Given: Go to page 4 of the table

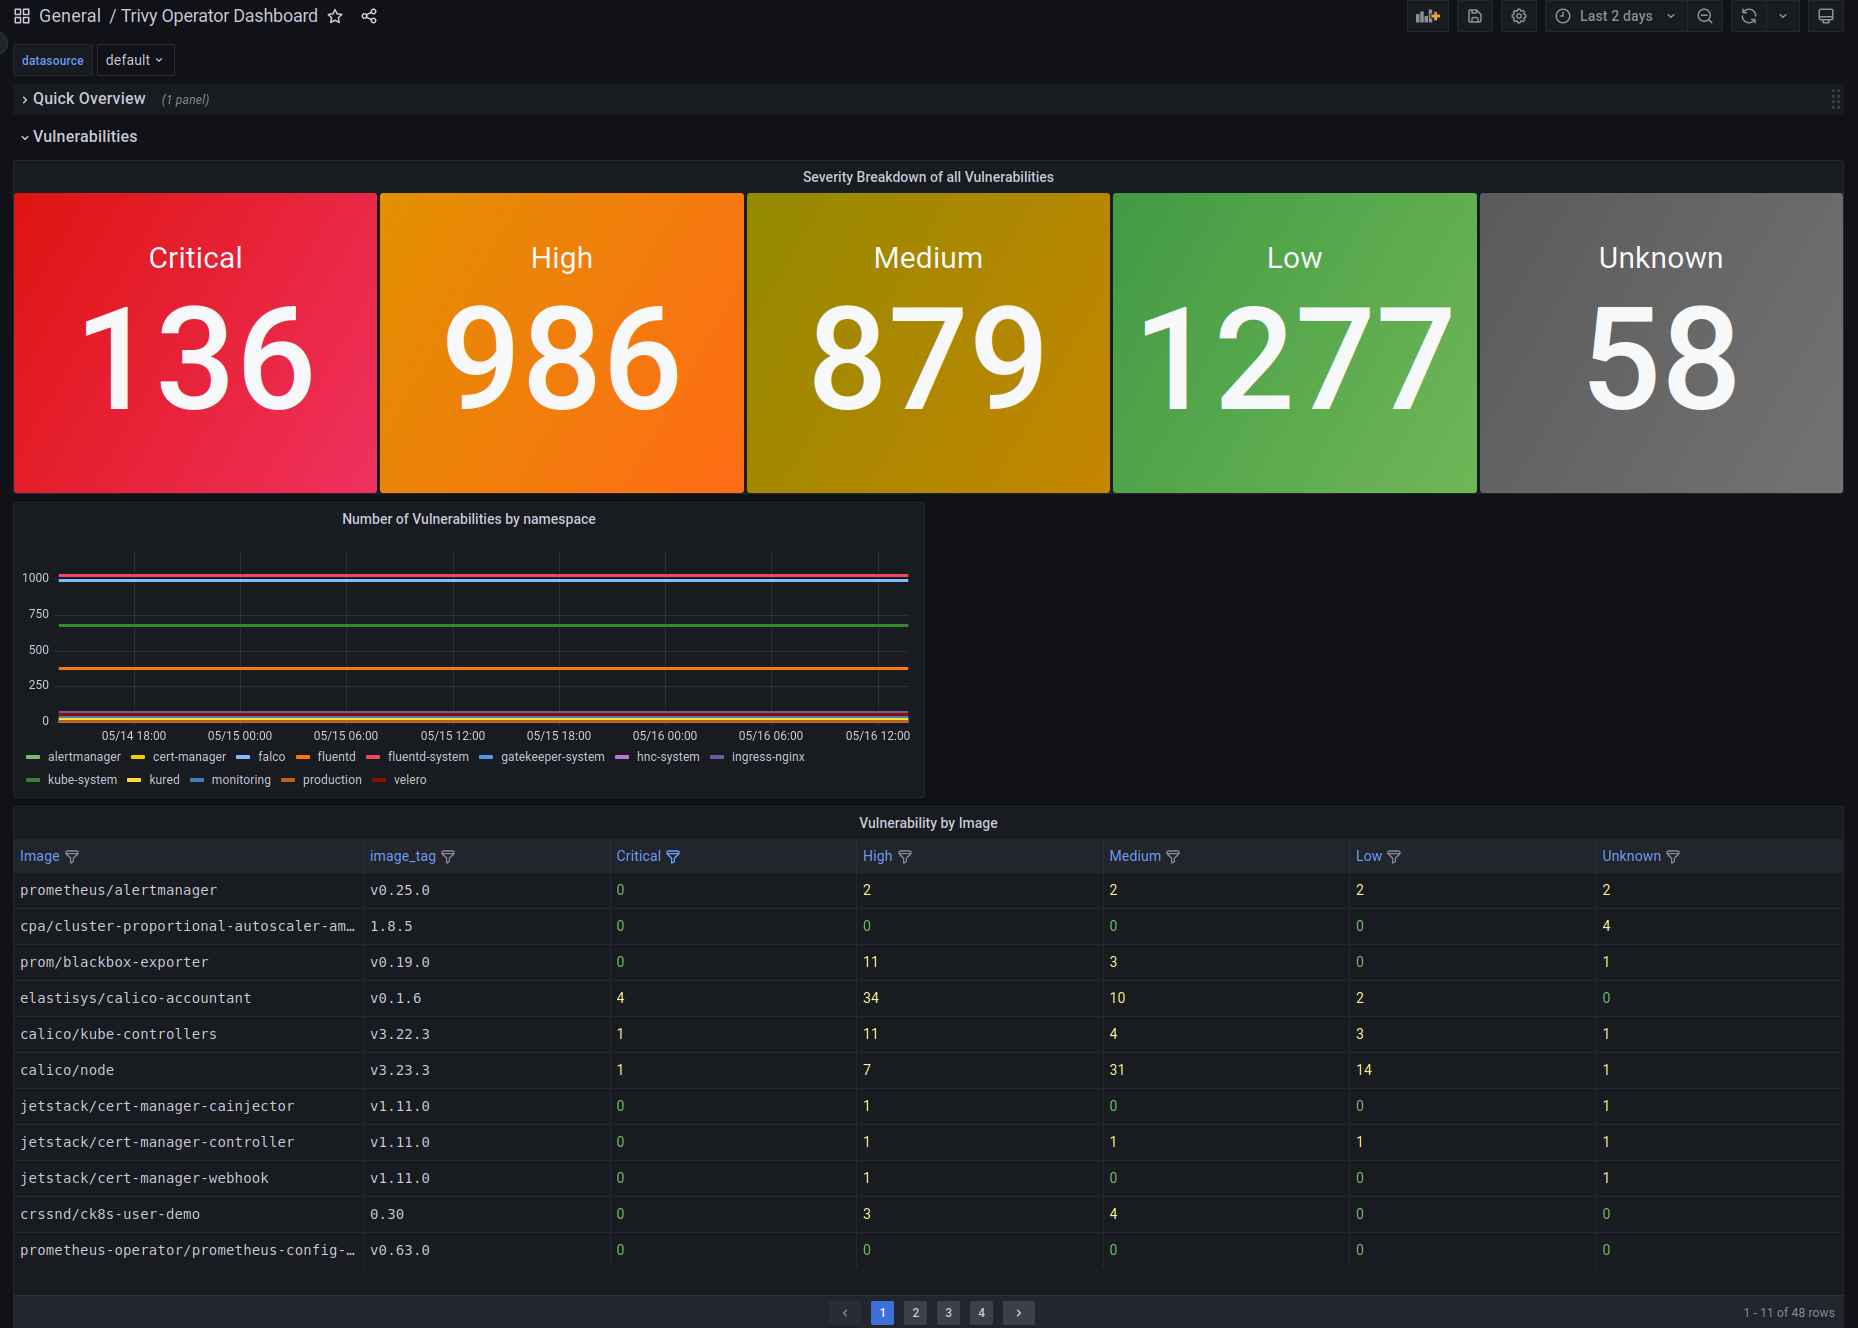Looking at the screenshot, I should point(981,1313).
